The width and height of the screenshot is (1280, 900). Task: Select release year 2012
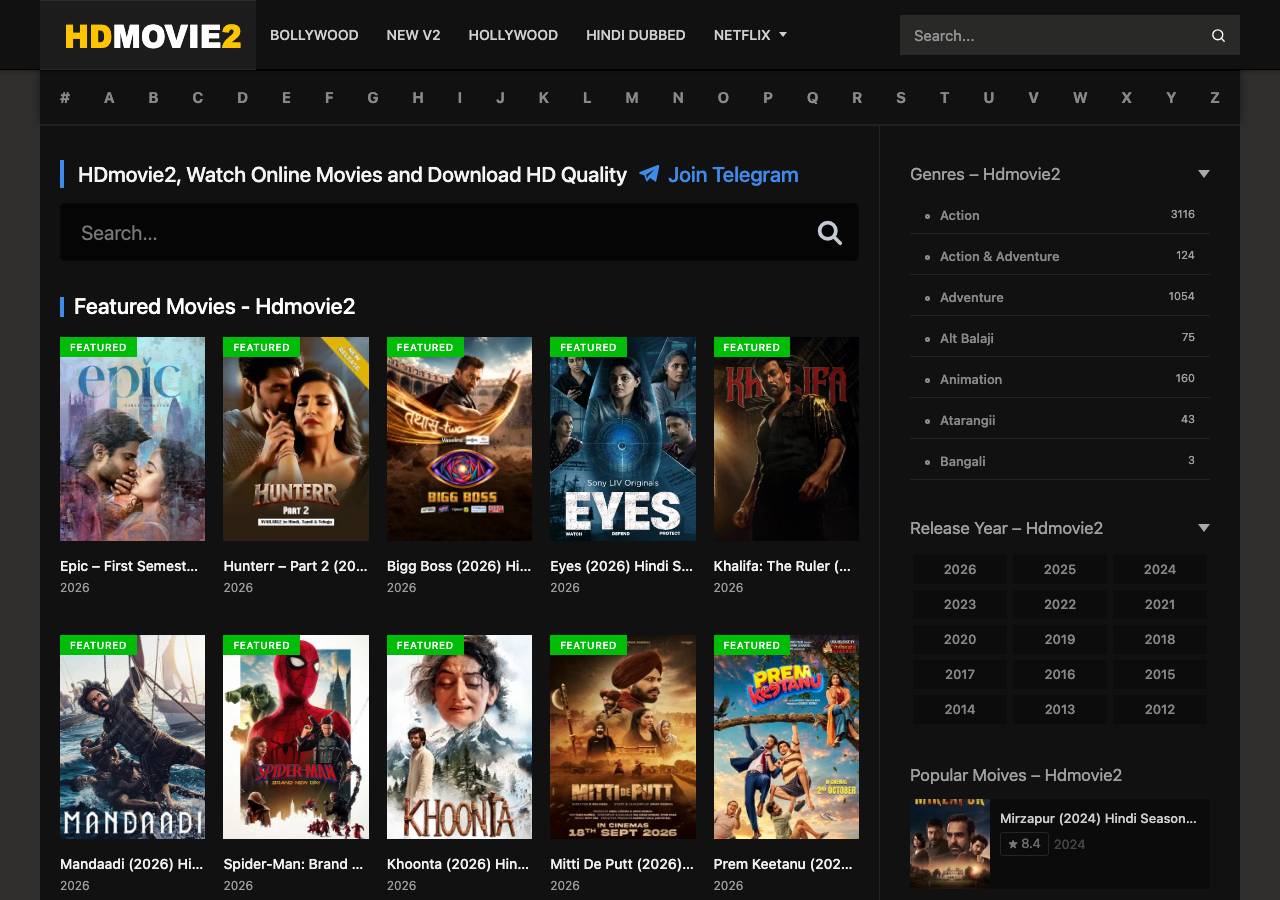click(x=1160, y=709)
